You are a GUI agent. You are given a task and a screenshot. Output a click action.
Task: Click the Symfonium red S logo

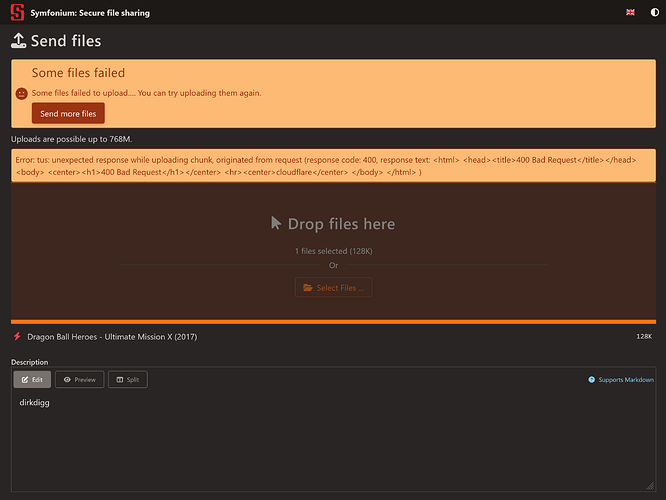pyautogui.click(x=17, y=12)
